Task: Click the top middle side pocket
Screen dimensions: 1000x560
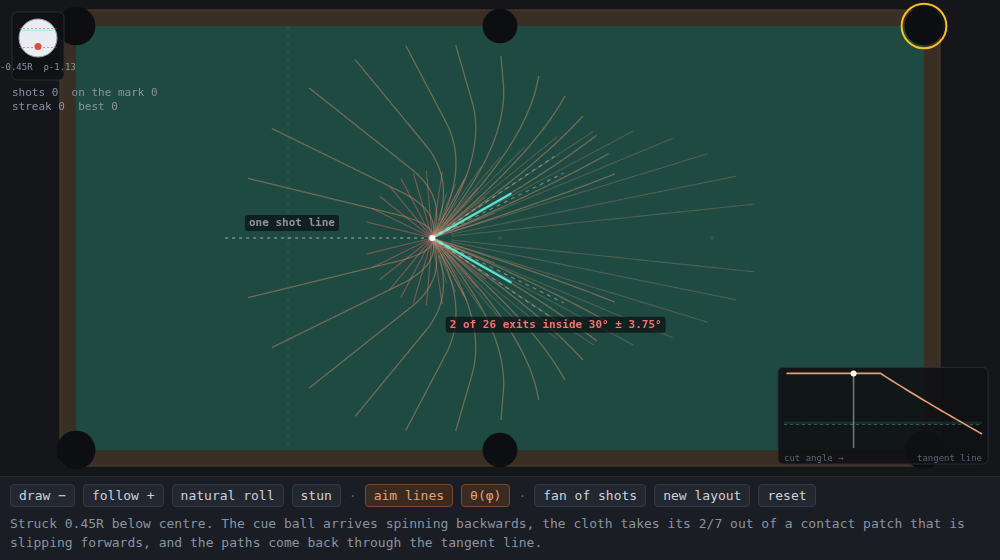Action: pos(499,26)
